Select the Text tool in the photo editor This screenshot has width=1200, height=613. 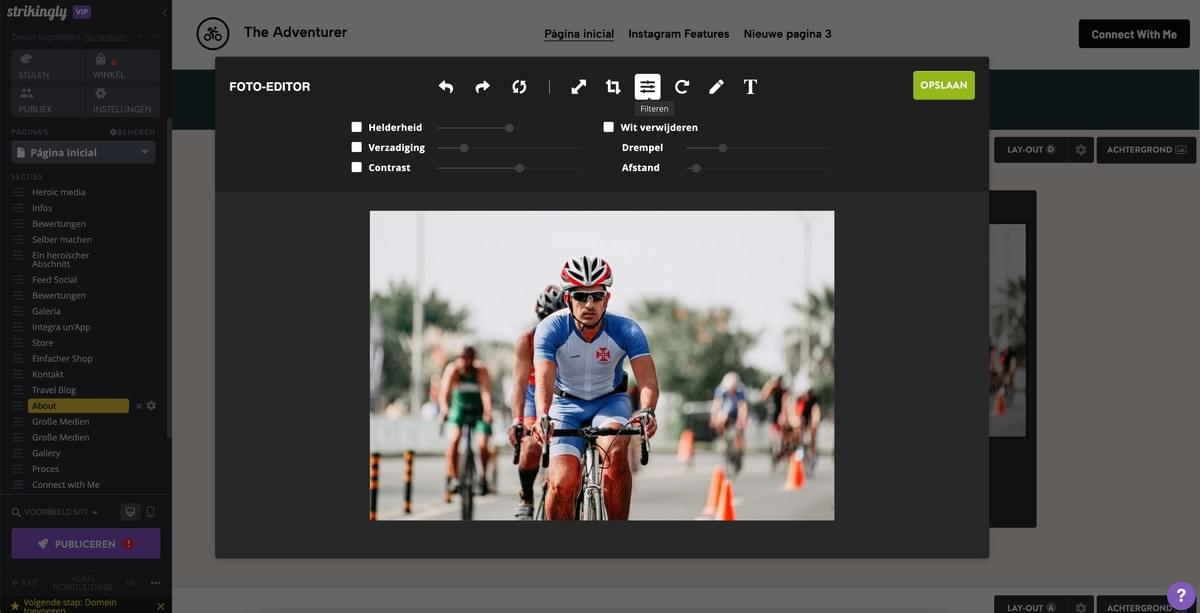click(750, 86)
